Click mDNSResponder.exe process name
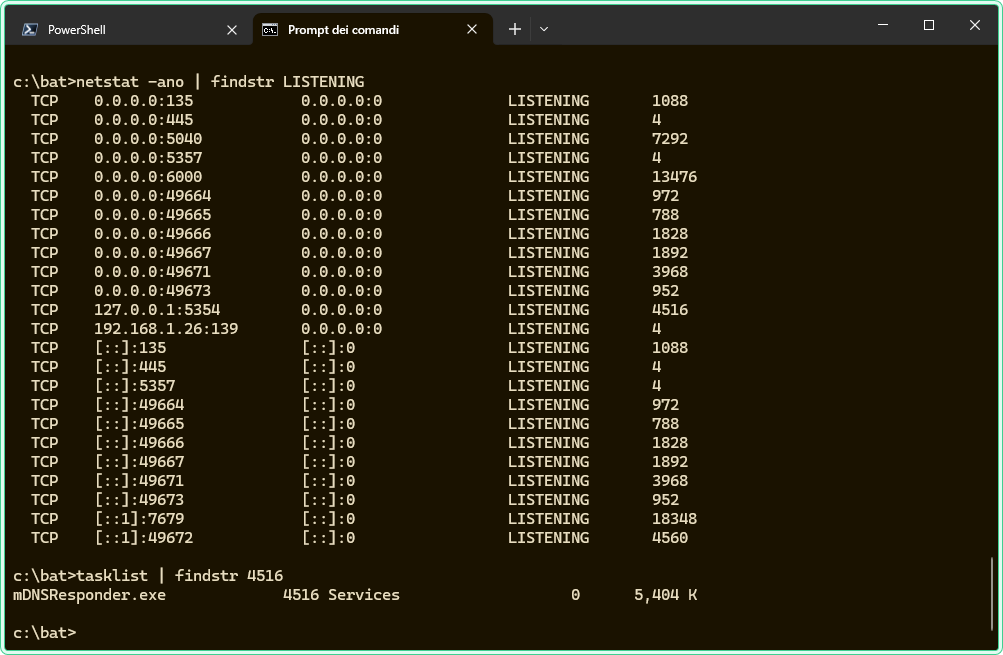Screen dimensions: 1003x655 click(90, 595)
